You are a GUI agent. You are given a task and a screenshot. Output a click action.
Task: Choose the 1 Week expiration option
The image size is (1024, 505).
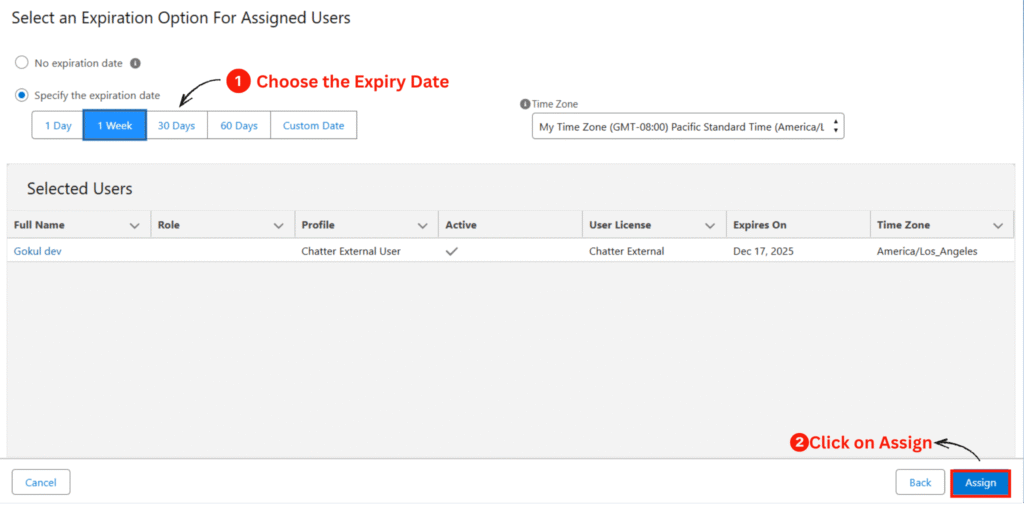[115, 125]
